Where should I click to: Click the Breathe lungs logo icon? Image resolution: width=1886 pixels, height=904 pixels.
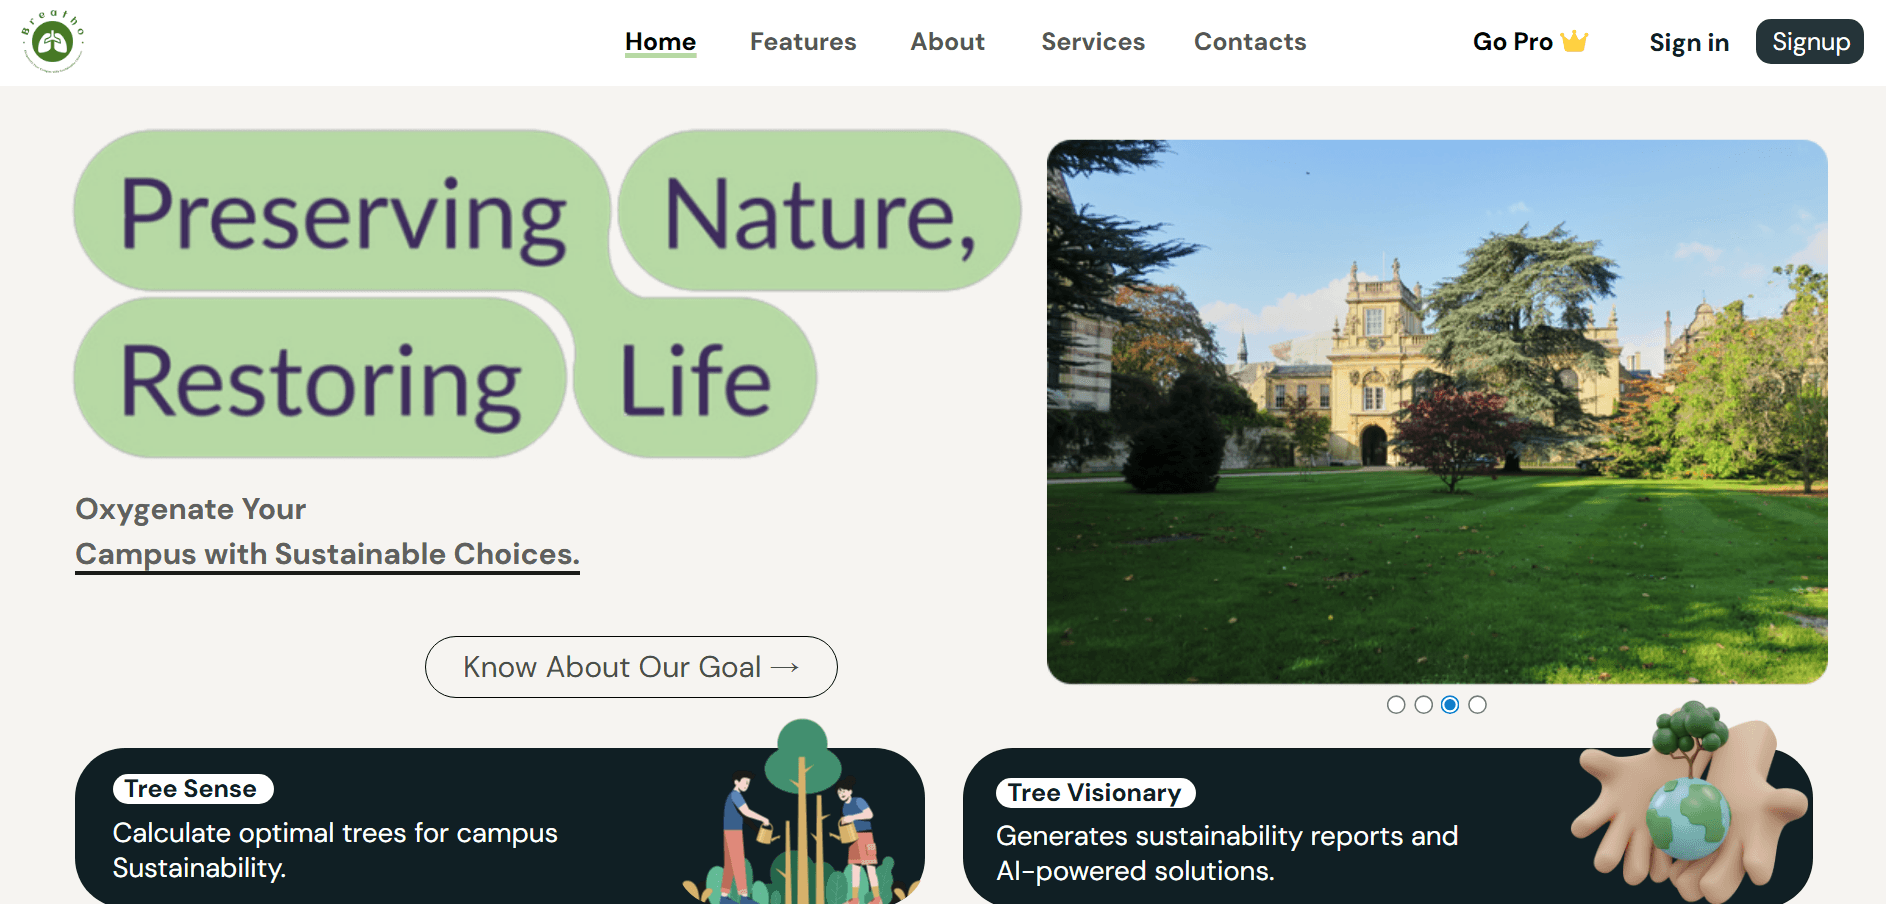[x=53, y=42]
